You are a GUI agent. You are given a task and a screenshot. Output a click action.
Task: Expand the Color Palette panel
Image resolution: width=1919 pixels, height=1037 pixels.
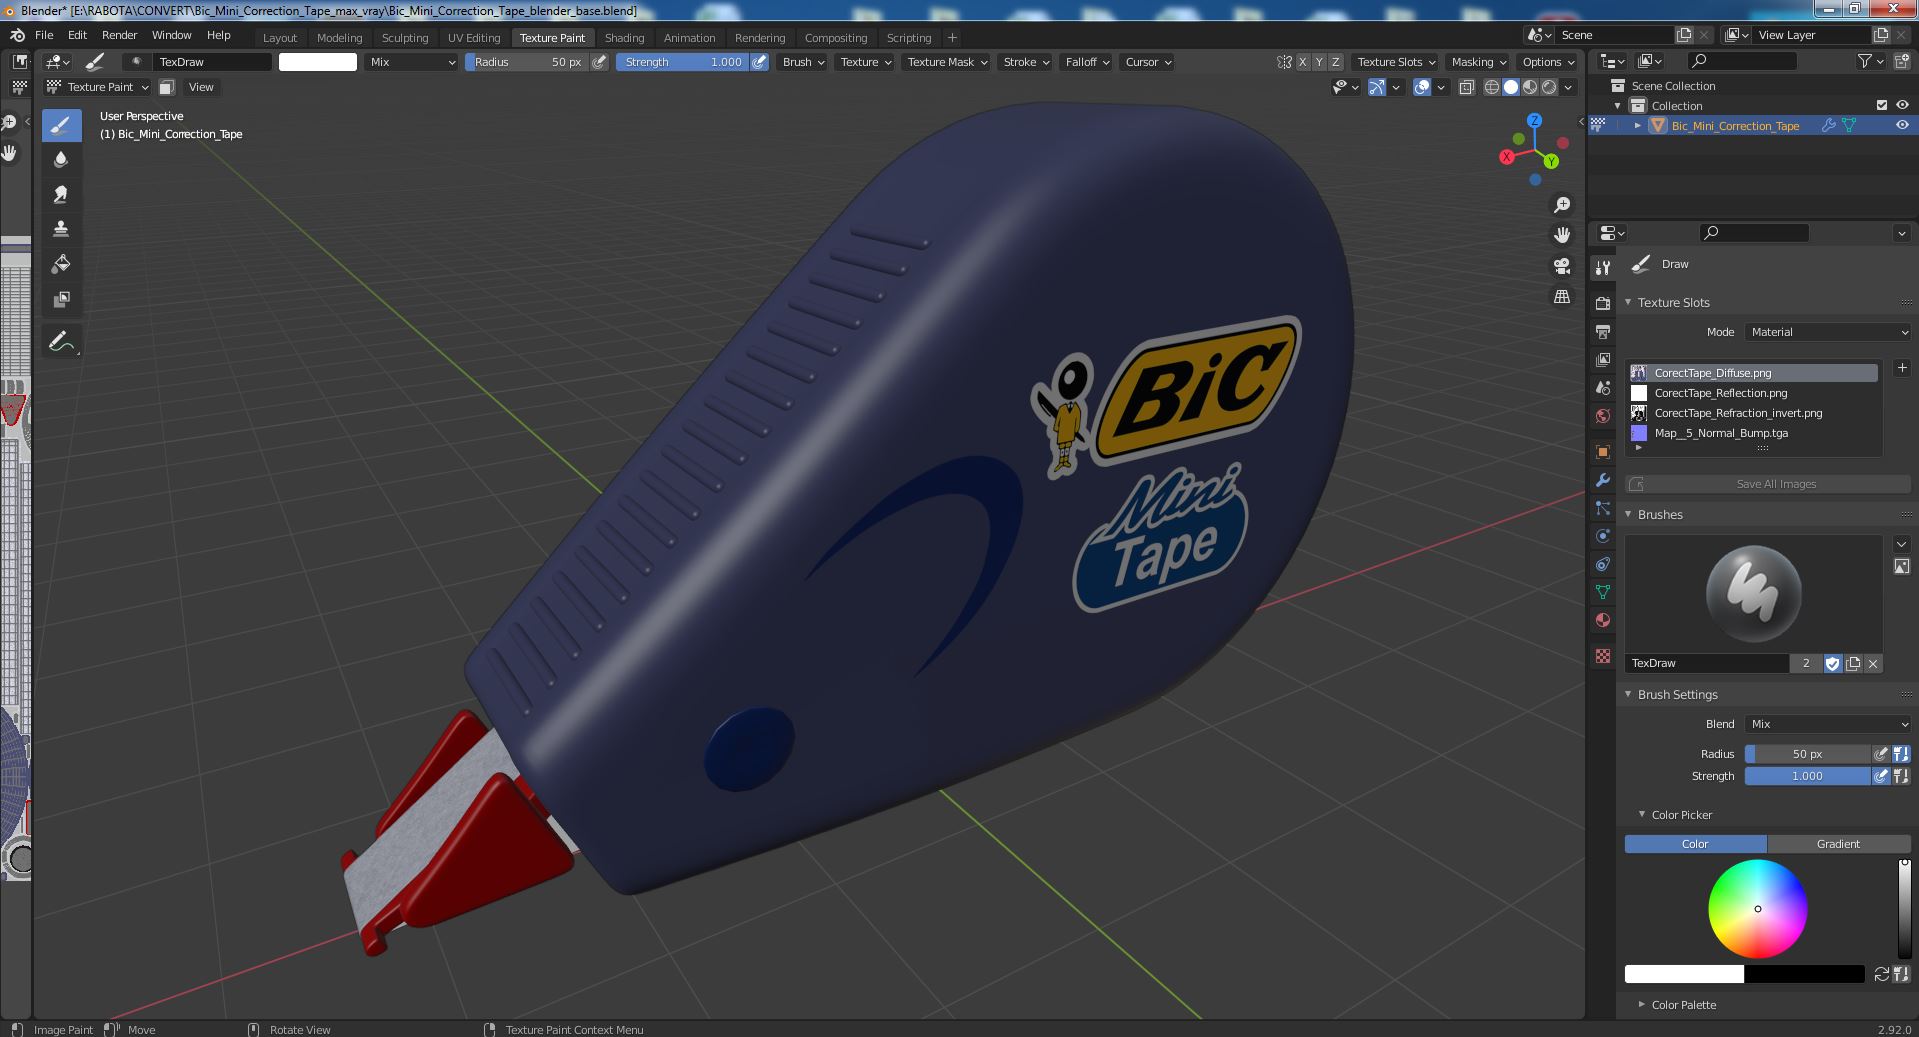(1683, 1005)
